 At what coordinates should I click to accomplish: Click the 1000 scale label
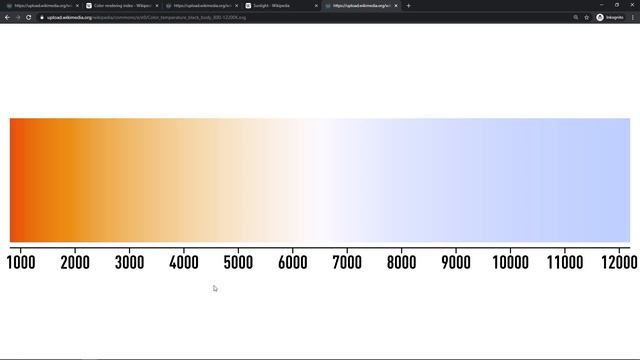click(21, 262)
